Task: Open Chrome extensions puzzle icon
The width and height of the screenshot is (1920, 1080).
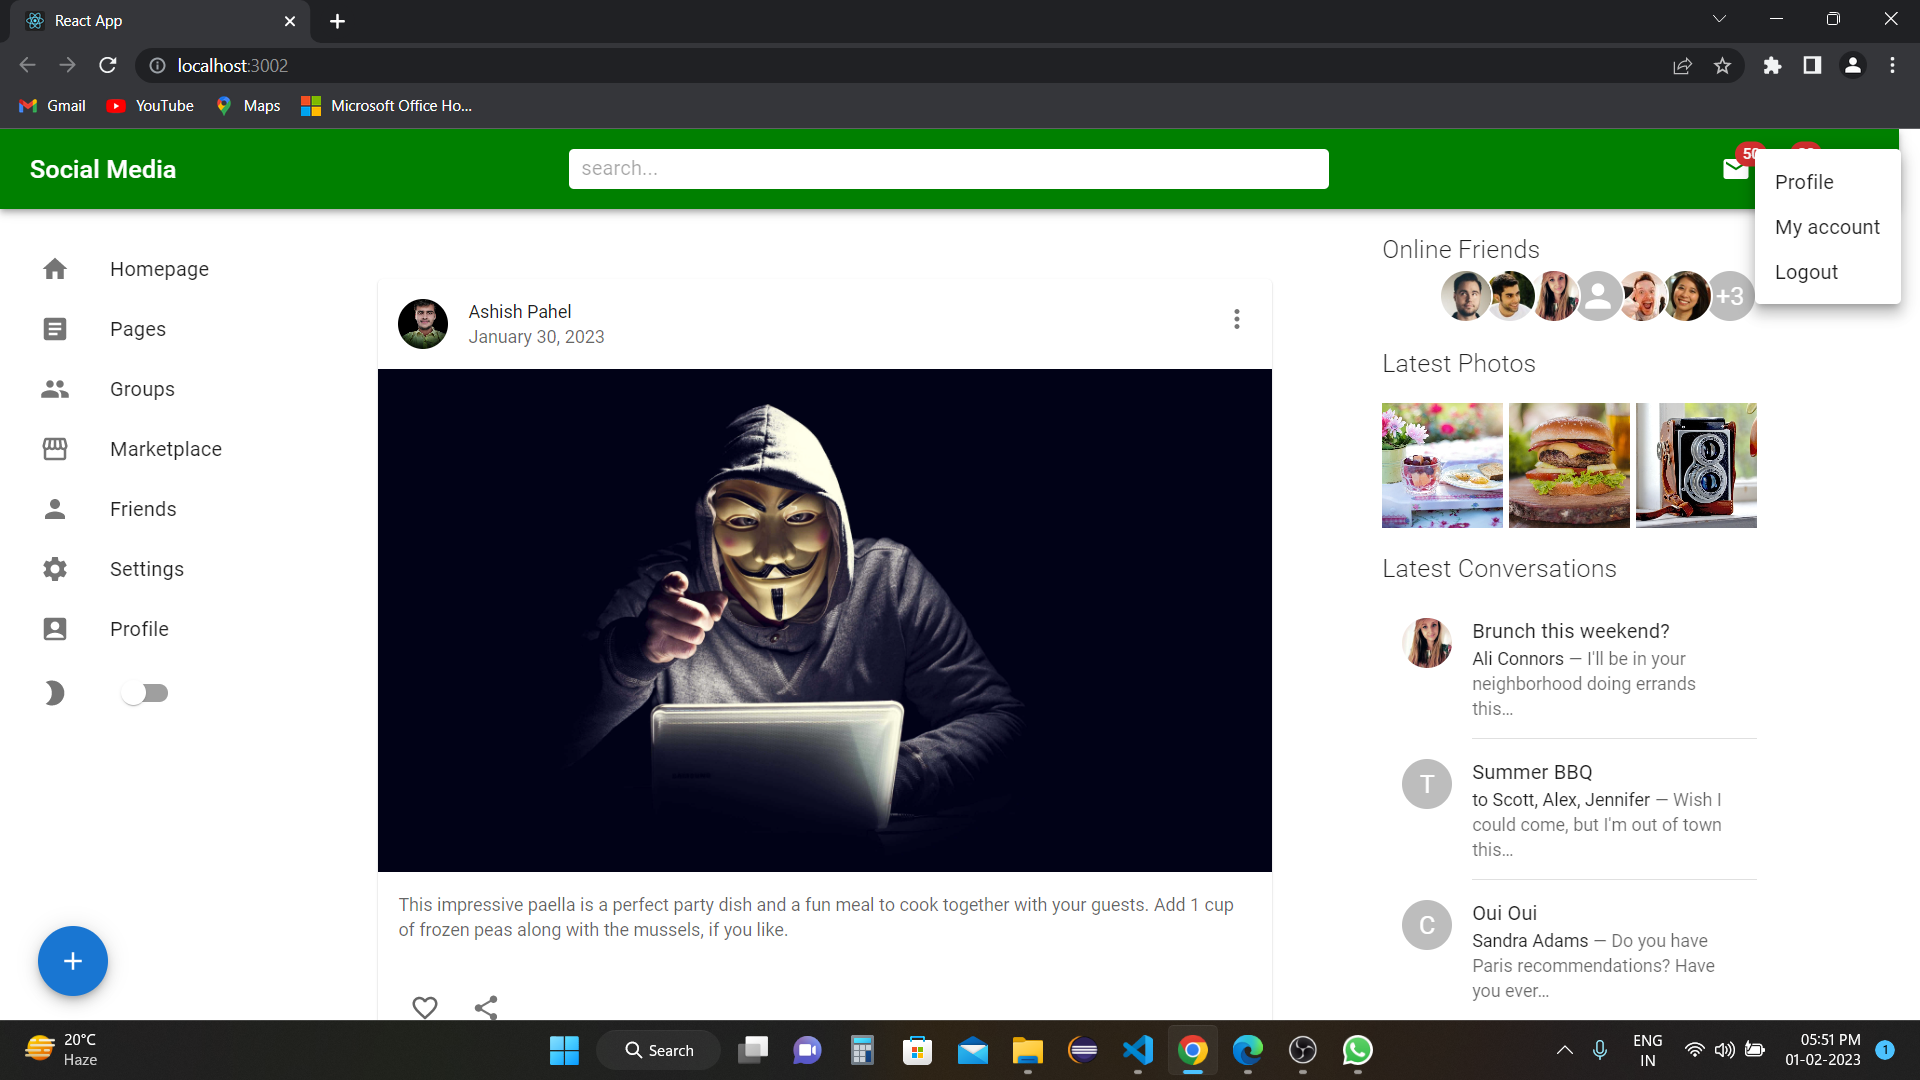Action: pyautogui.click(x=1772, y=65)
